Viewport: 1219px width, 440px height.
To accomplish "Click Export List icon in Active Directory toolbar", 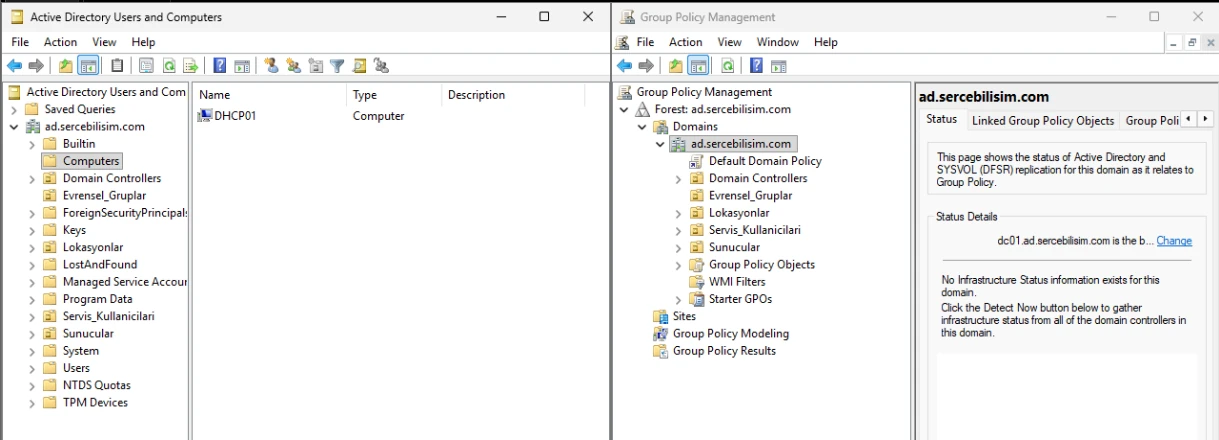I will (191, 66).
